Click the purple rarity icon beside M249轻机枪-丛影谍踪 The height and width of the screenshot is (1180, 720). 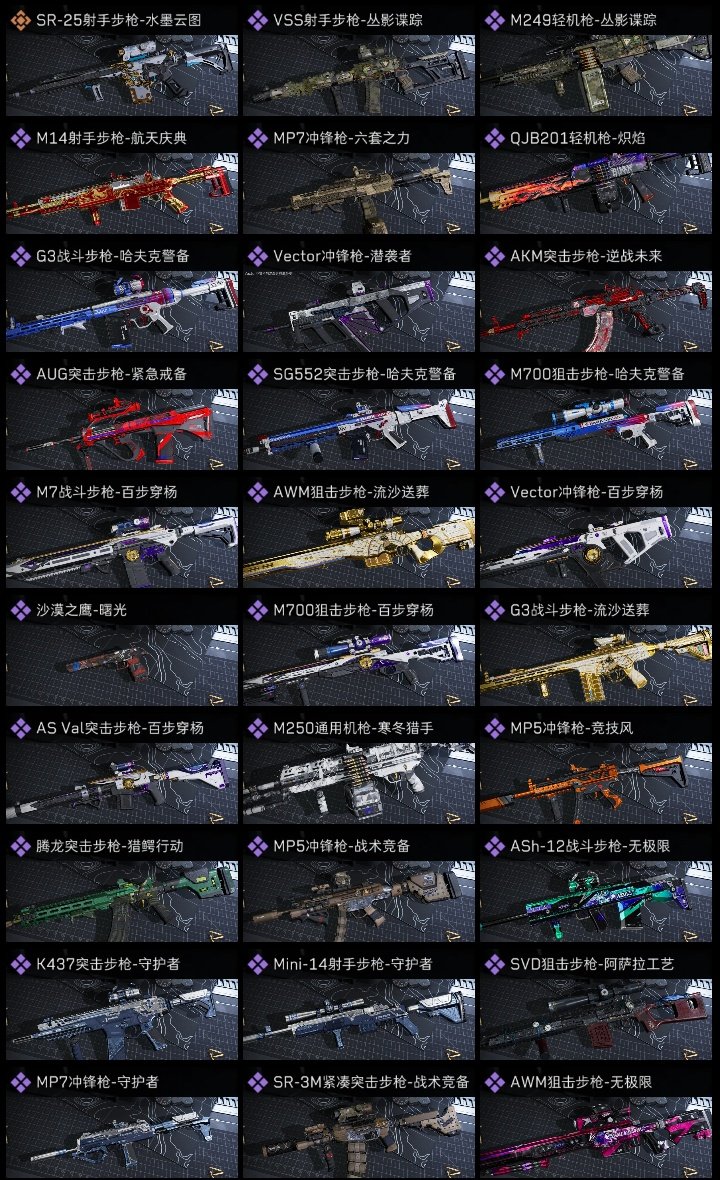click(494, 20)
